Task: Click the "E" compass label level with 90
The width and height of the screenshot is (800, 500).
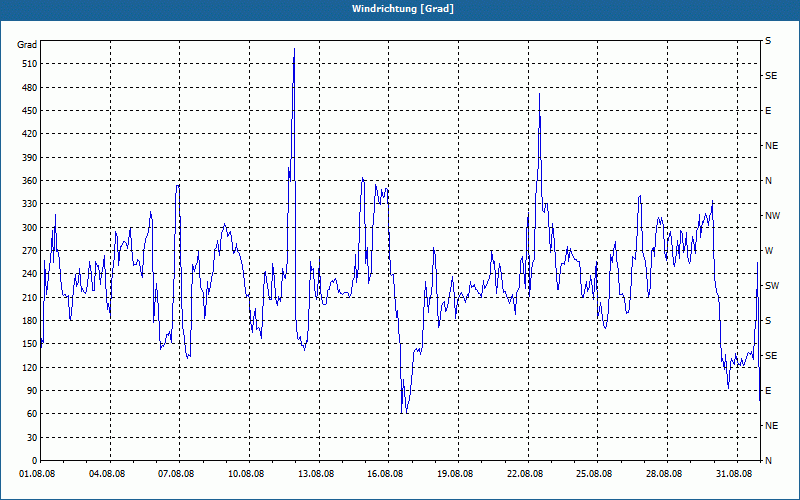Action: (768, 391)
